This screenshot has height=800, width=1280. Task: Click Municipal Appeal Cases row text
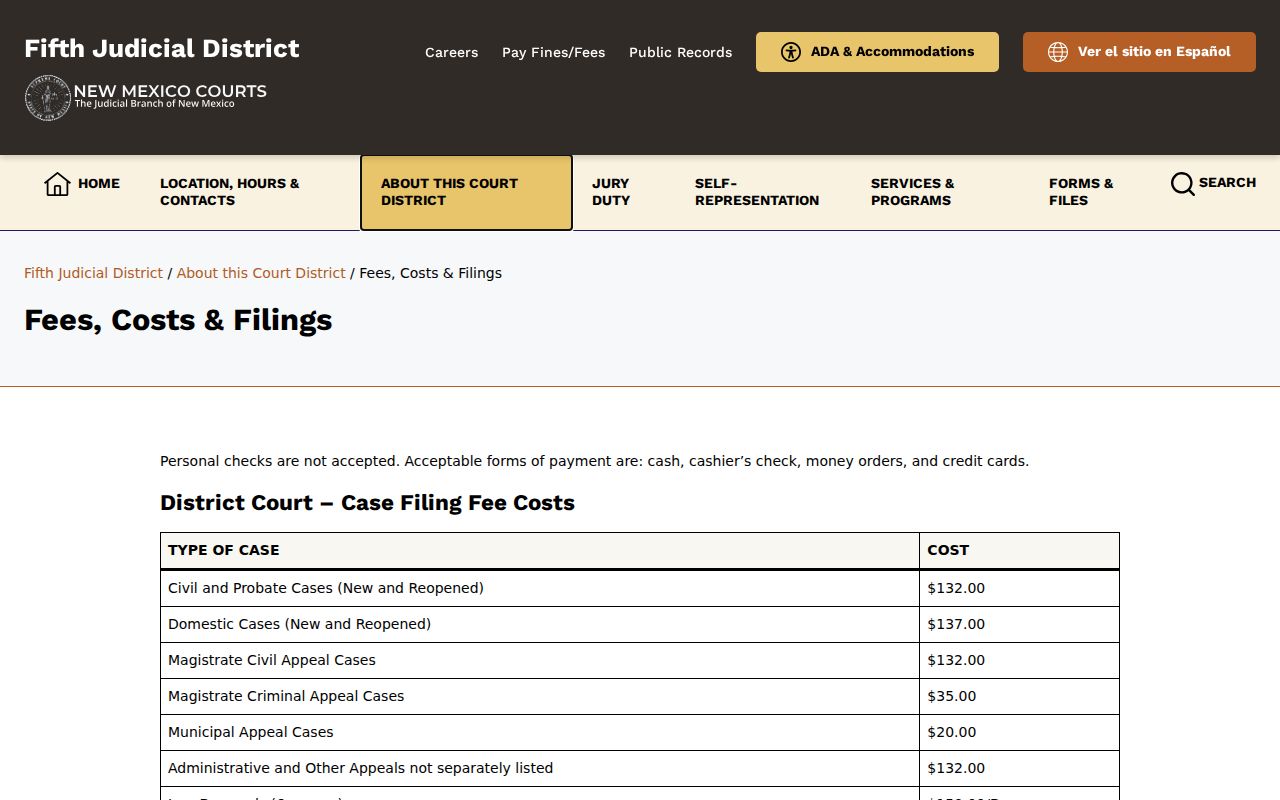click(x=251, y=732)
